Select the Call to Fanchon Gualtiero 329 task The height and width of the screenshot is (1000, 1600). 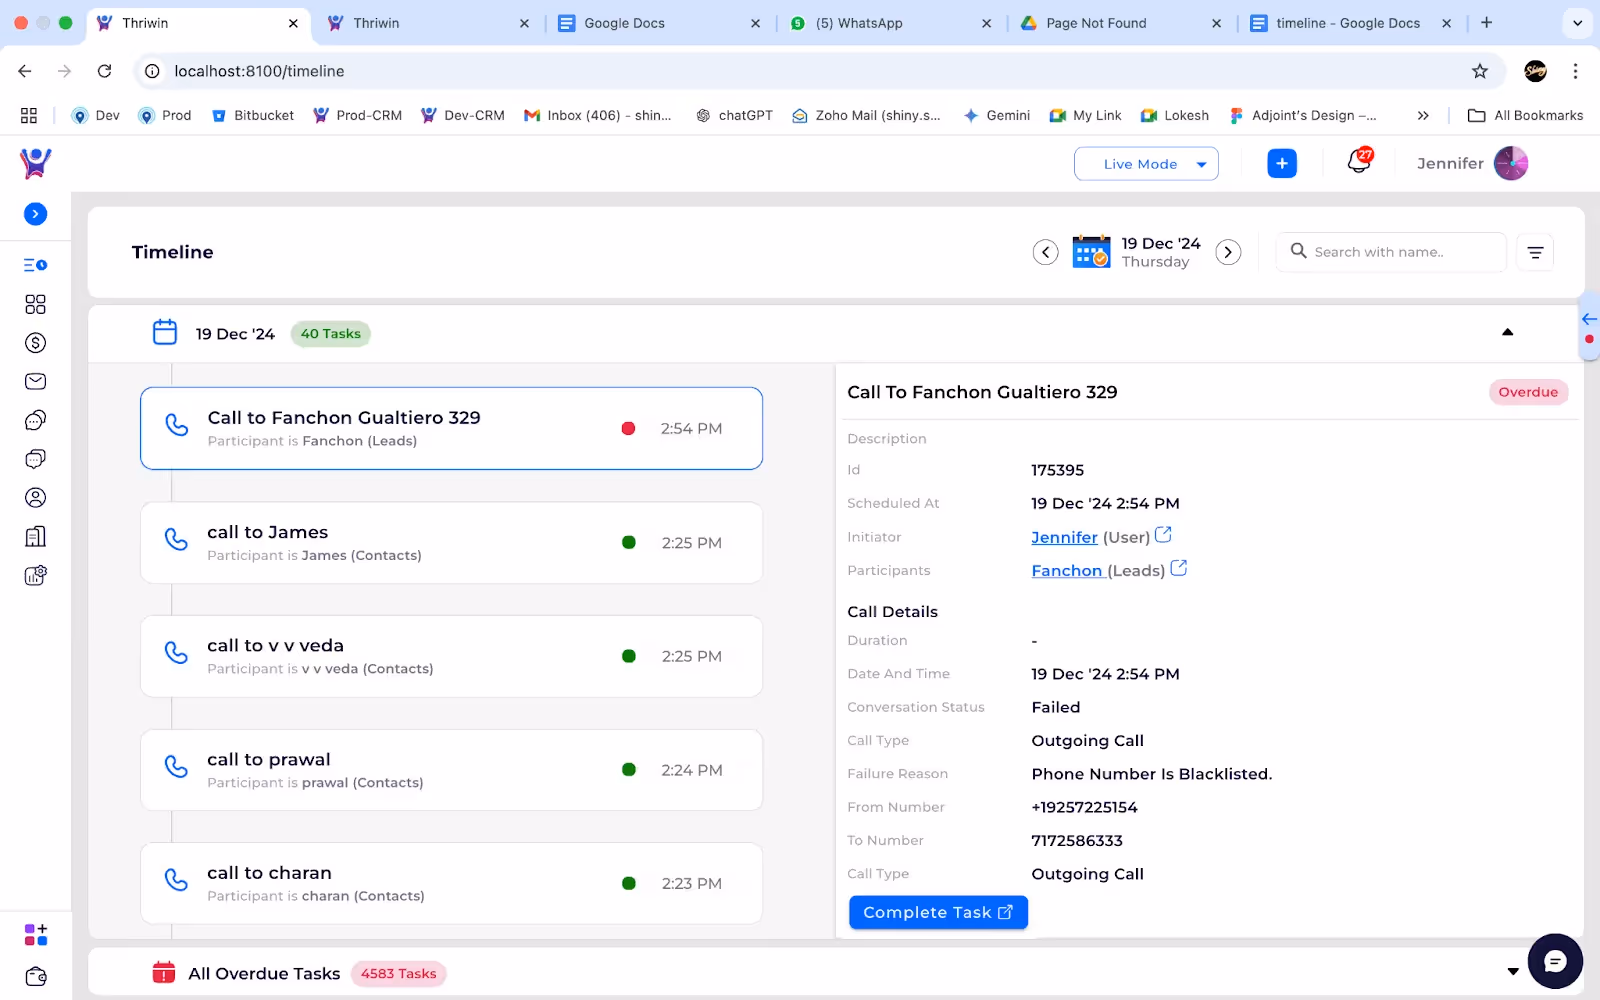coord(451,428)
